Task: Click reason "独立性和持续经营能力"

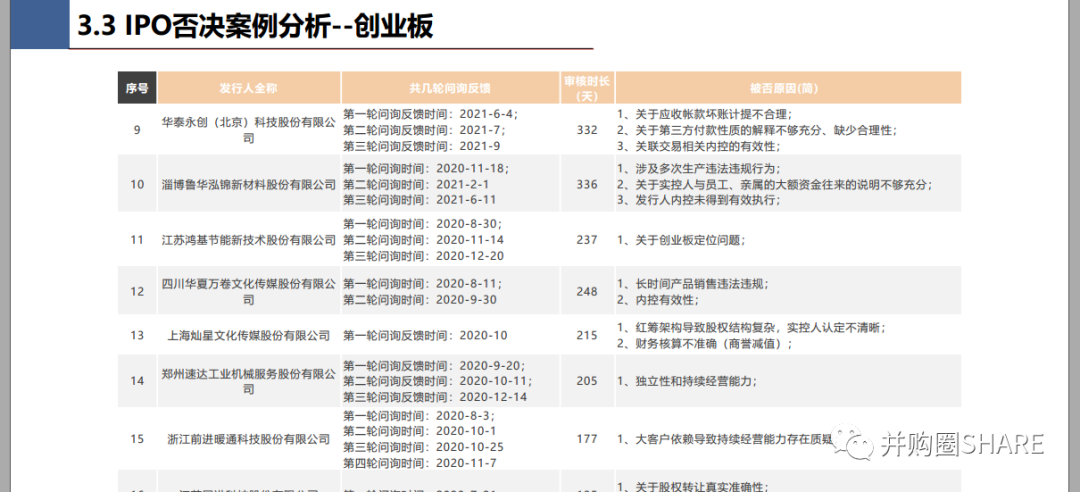Action: (x=687, y=381)
